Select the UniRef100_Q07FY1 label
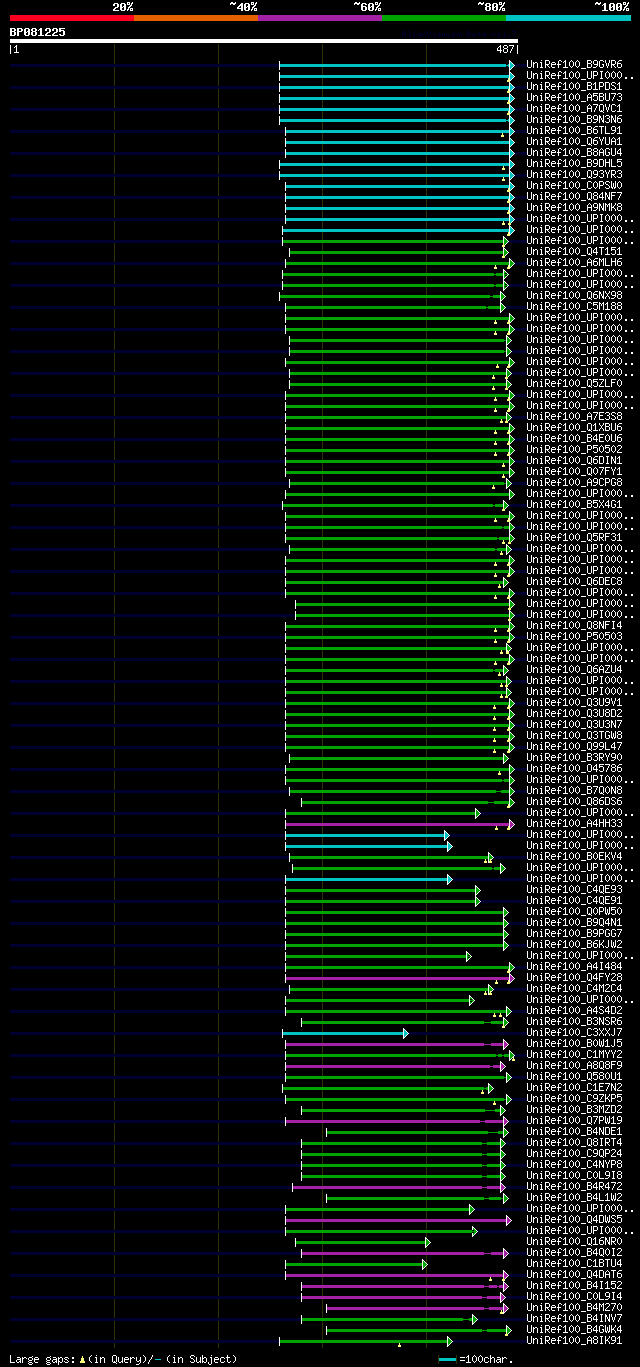Viewport: 640px width, 1367px height. pyautogui.click(x=573, y=471)
